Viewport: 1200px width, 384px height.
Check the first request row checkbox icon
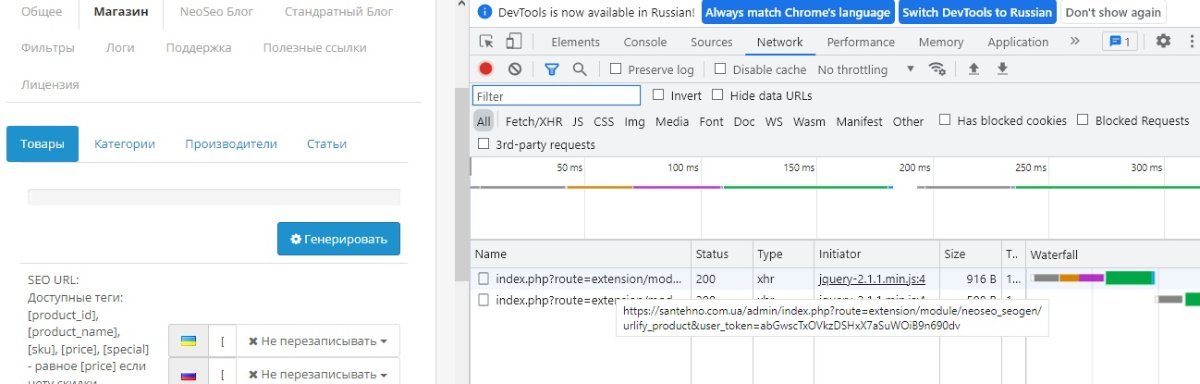[484, 279]
